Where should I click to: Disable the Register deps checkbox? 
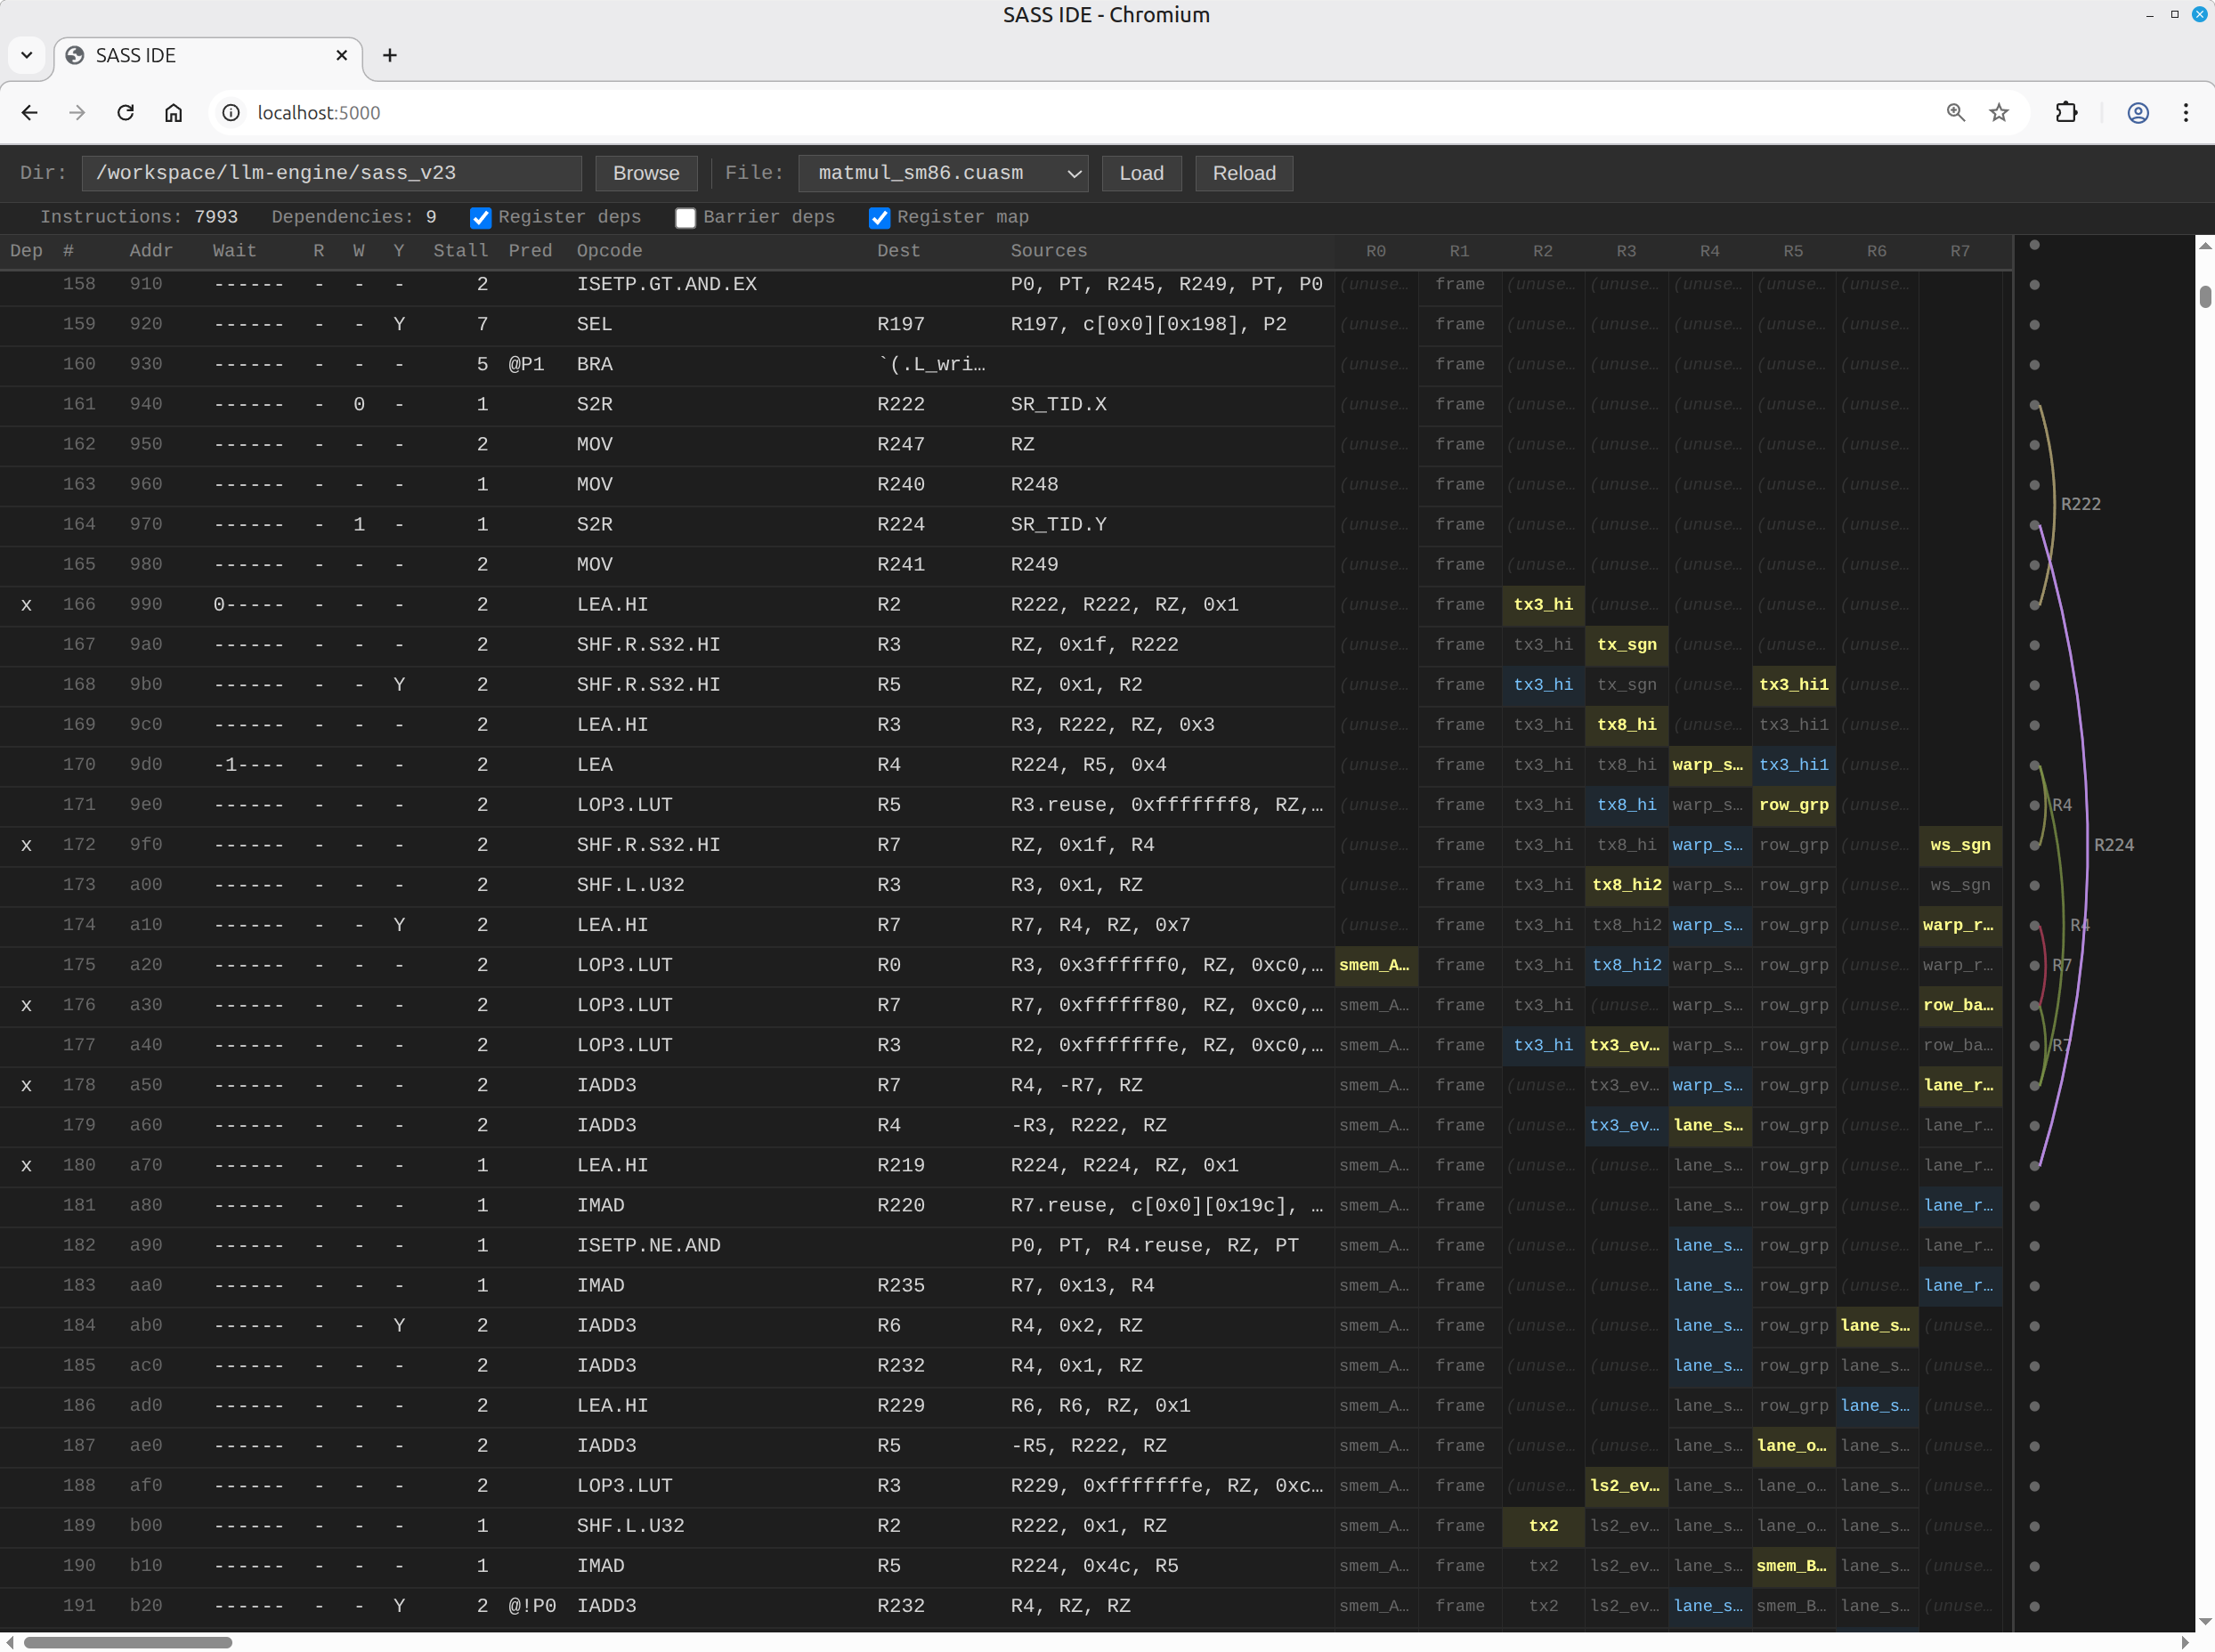click(481, 218)
